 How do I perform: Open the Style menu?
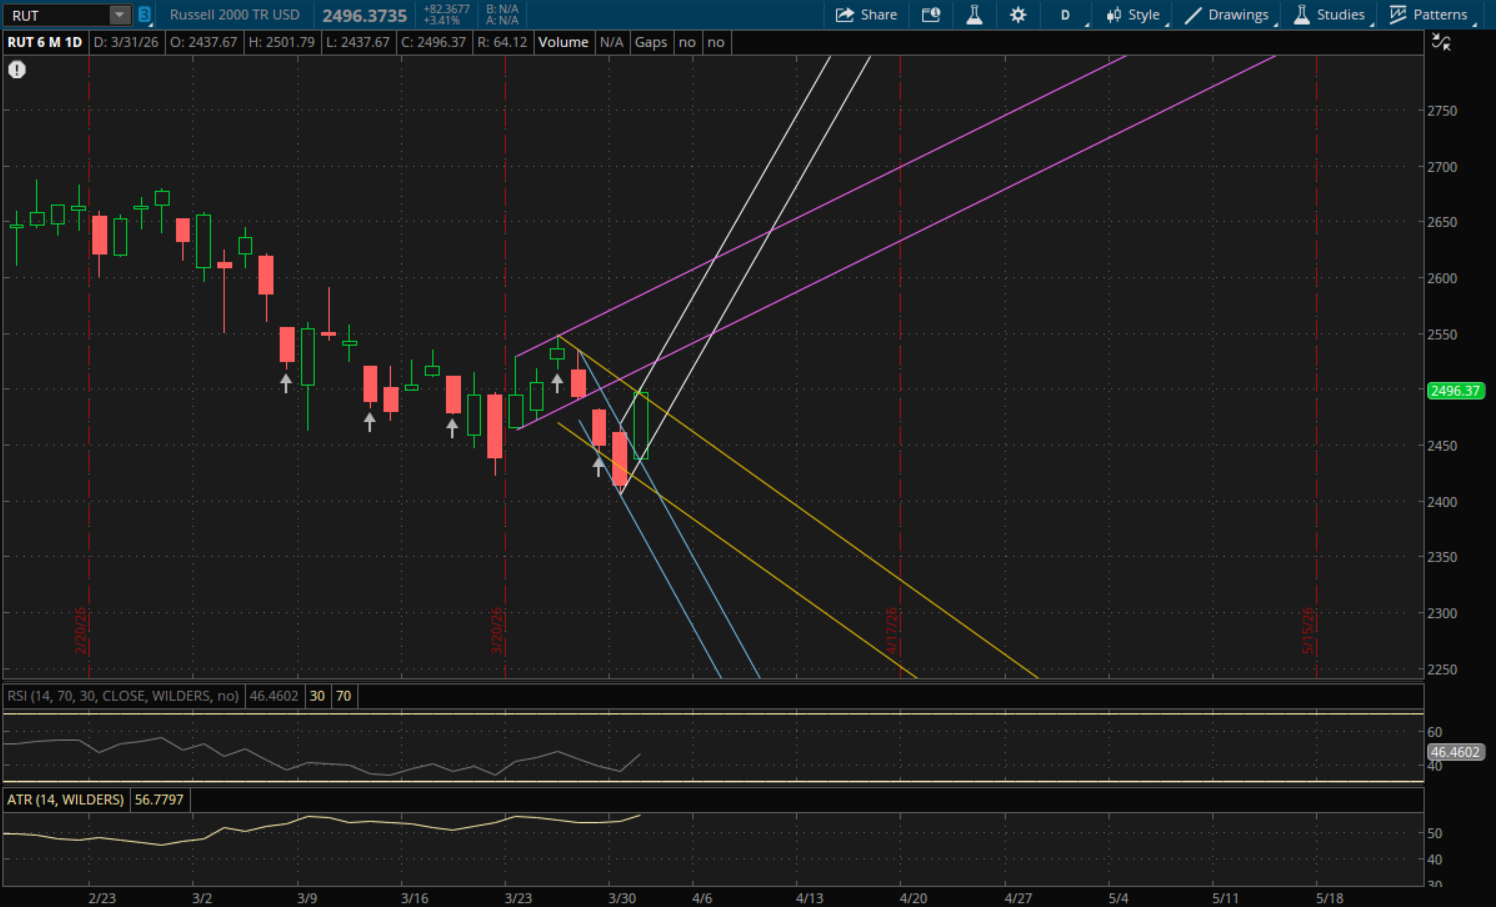tap(1133, 15)
